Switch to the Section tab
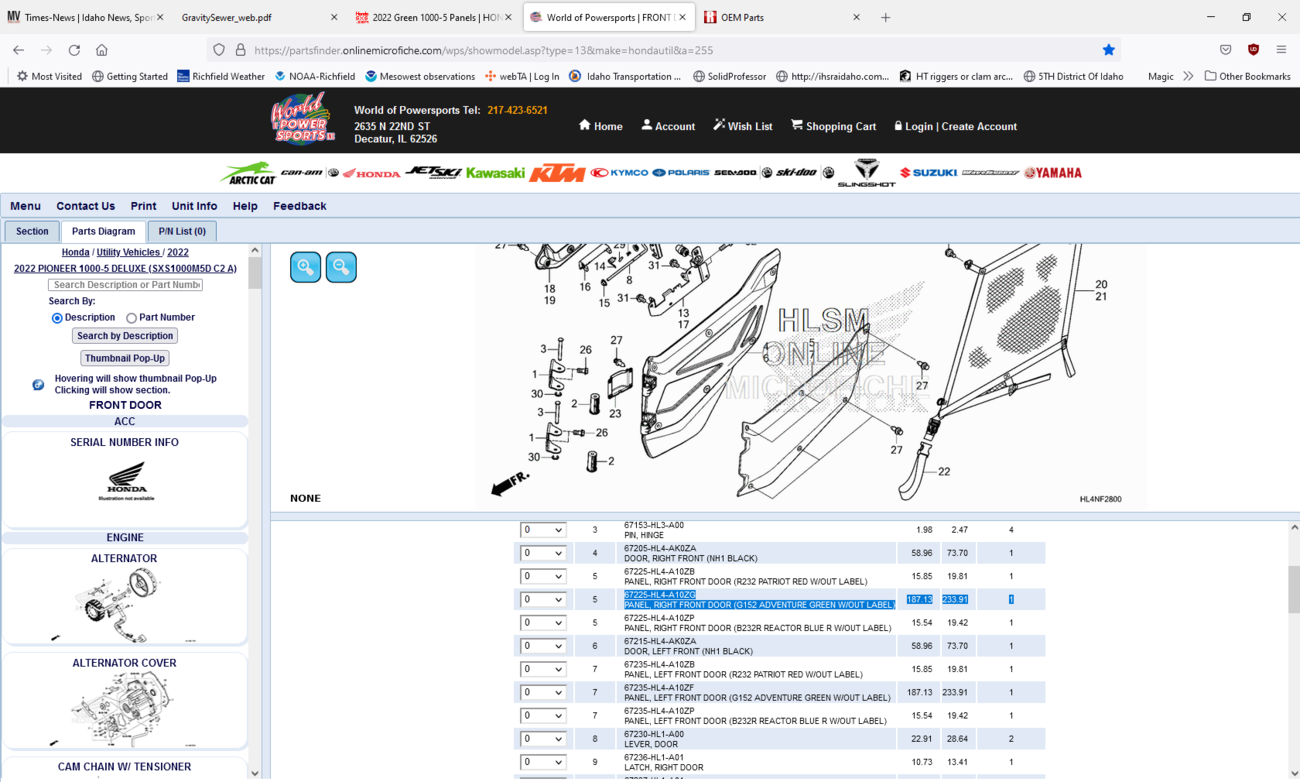The width and height of the screenshot is (1300, 782). [x=32, y=231]
